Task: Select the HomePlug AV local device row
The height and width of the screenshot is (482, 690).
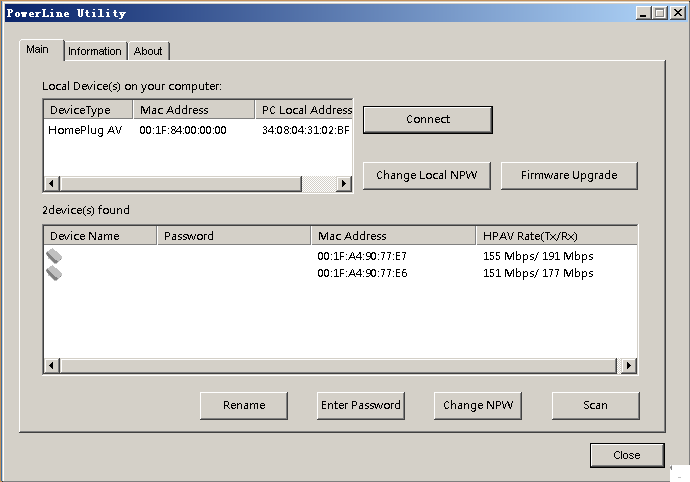Action: click(198, 130)
